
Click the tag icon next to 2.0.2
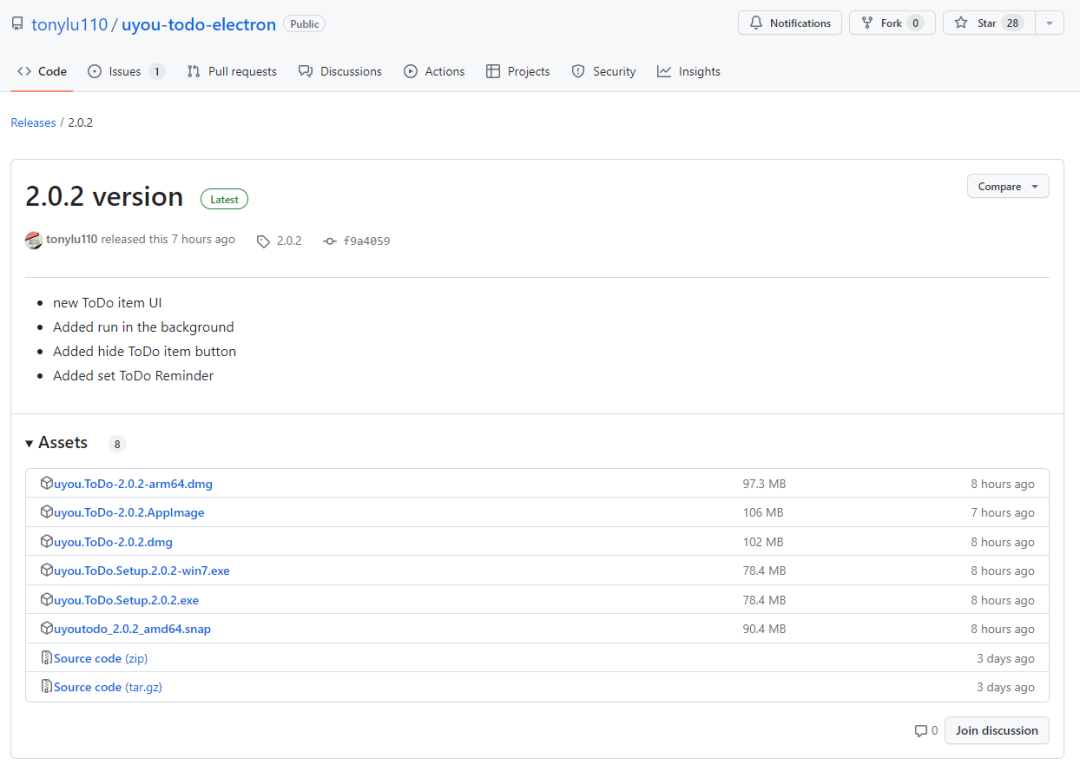coord(263,241)
